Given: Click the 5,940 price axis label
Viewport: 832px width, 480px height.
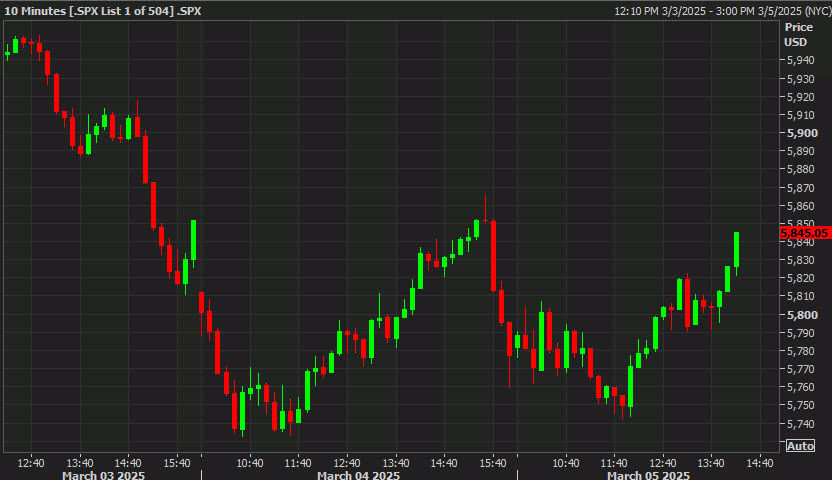Looking at the screenshot, I should 801,60.
